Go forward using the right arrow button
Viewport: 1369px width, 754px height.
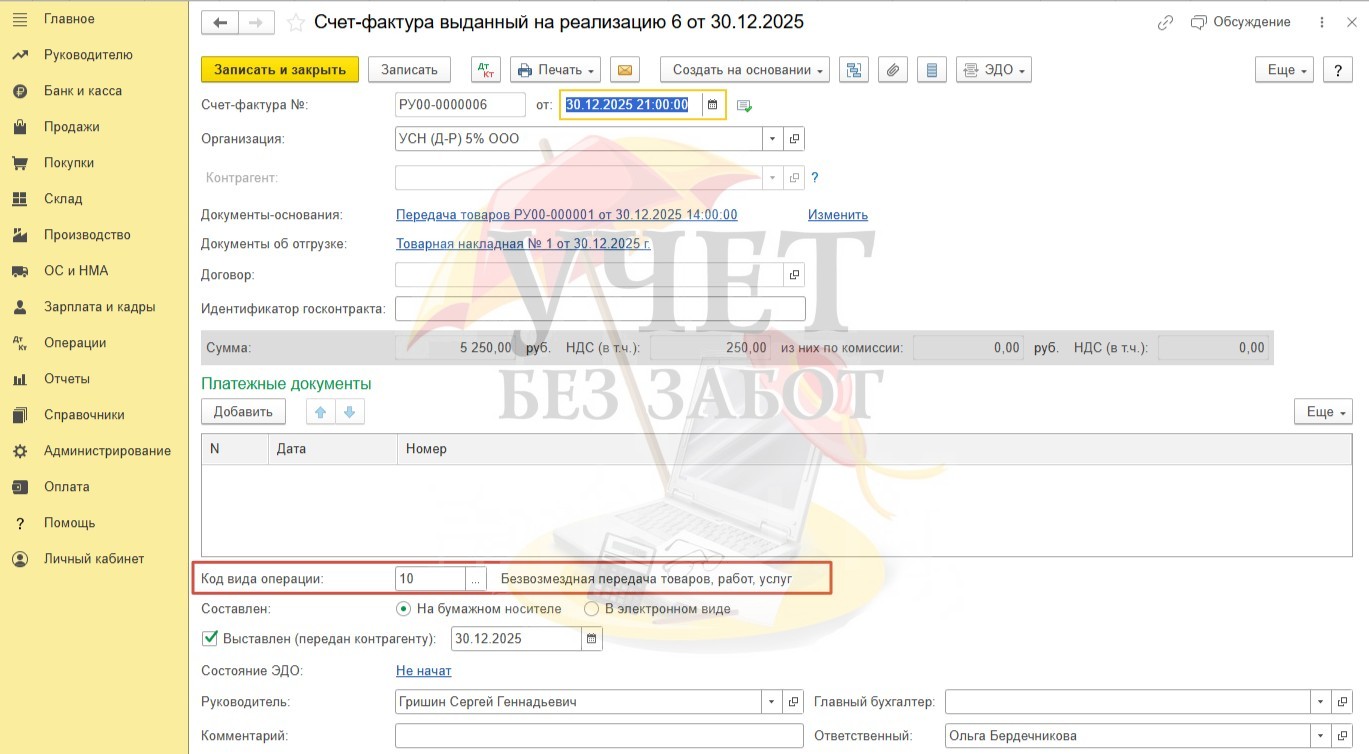point(255,22)
